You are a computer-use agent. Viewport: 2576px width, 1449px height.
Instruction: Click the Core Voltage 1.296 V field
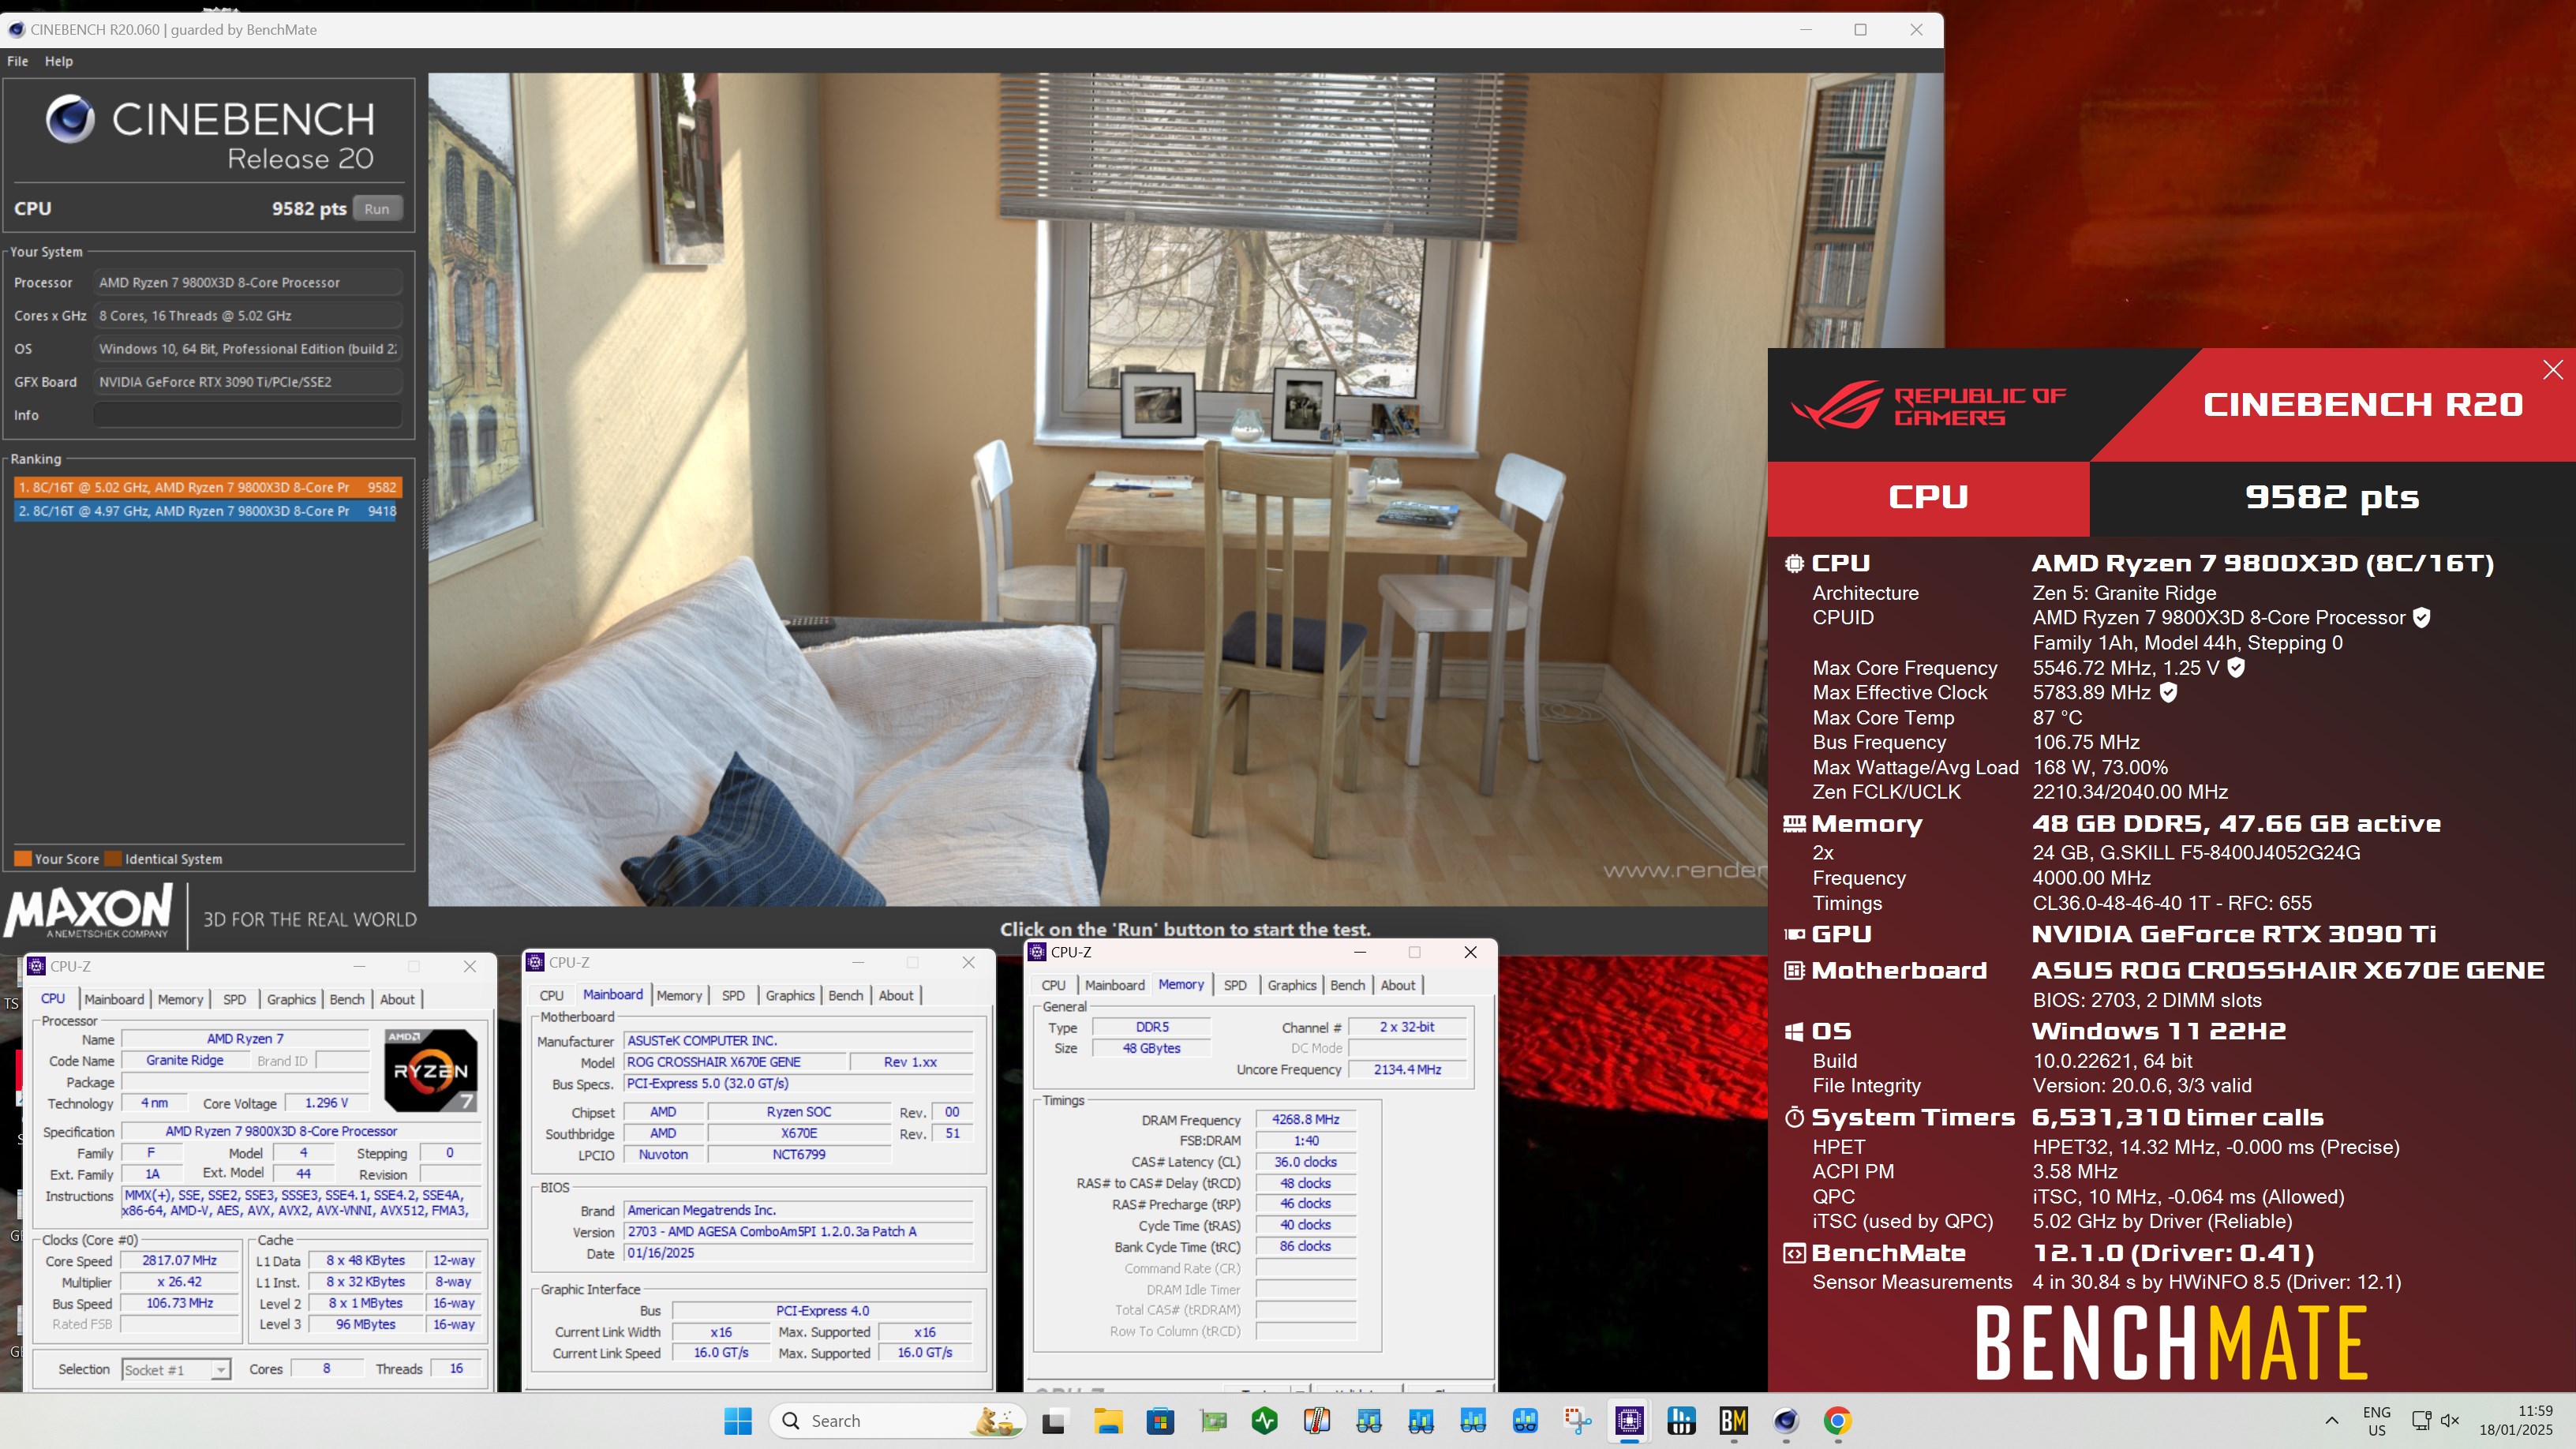[326, 1103]
